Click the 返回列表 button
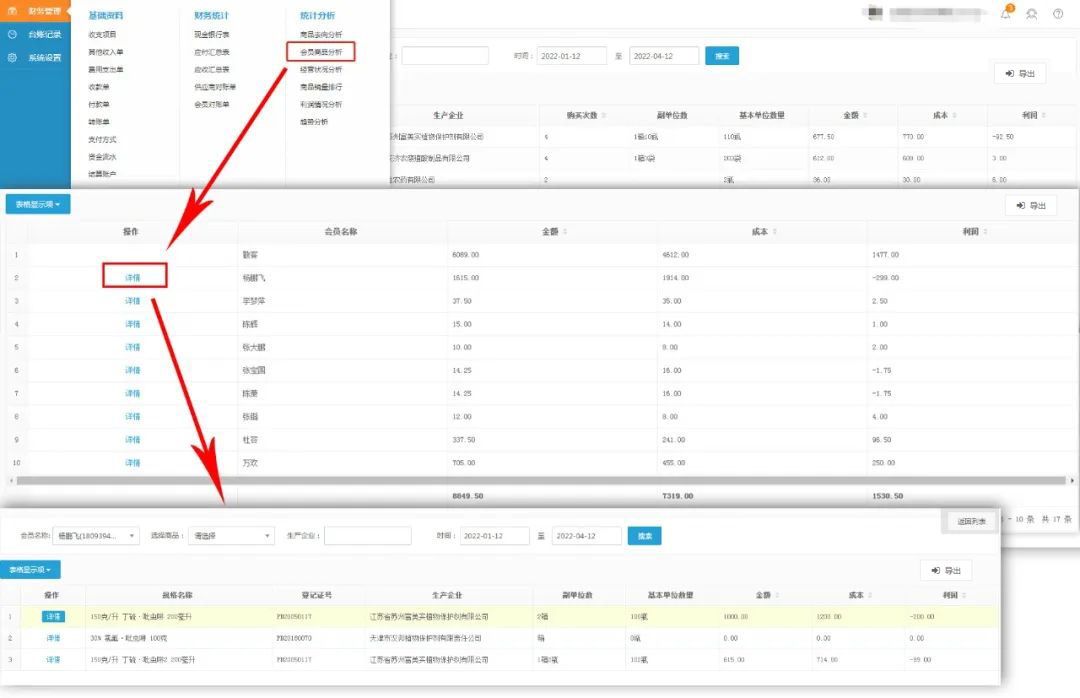 [x=971, y=521]
